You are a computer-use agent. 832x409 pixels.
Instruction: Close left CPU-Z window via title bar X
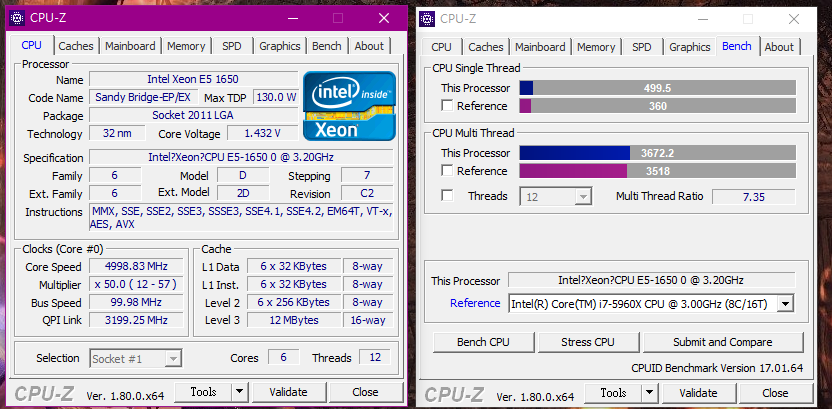(x=384, y=18)
